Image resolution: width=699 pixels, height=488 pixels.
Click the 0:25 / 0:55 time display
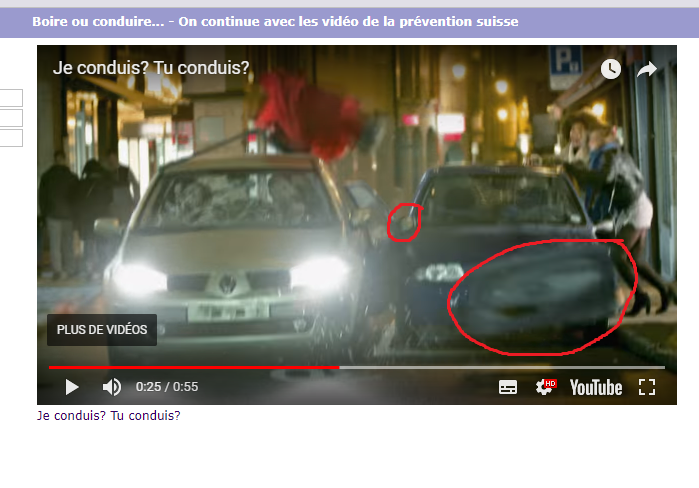[x=167, y=387]
